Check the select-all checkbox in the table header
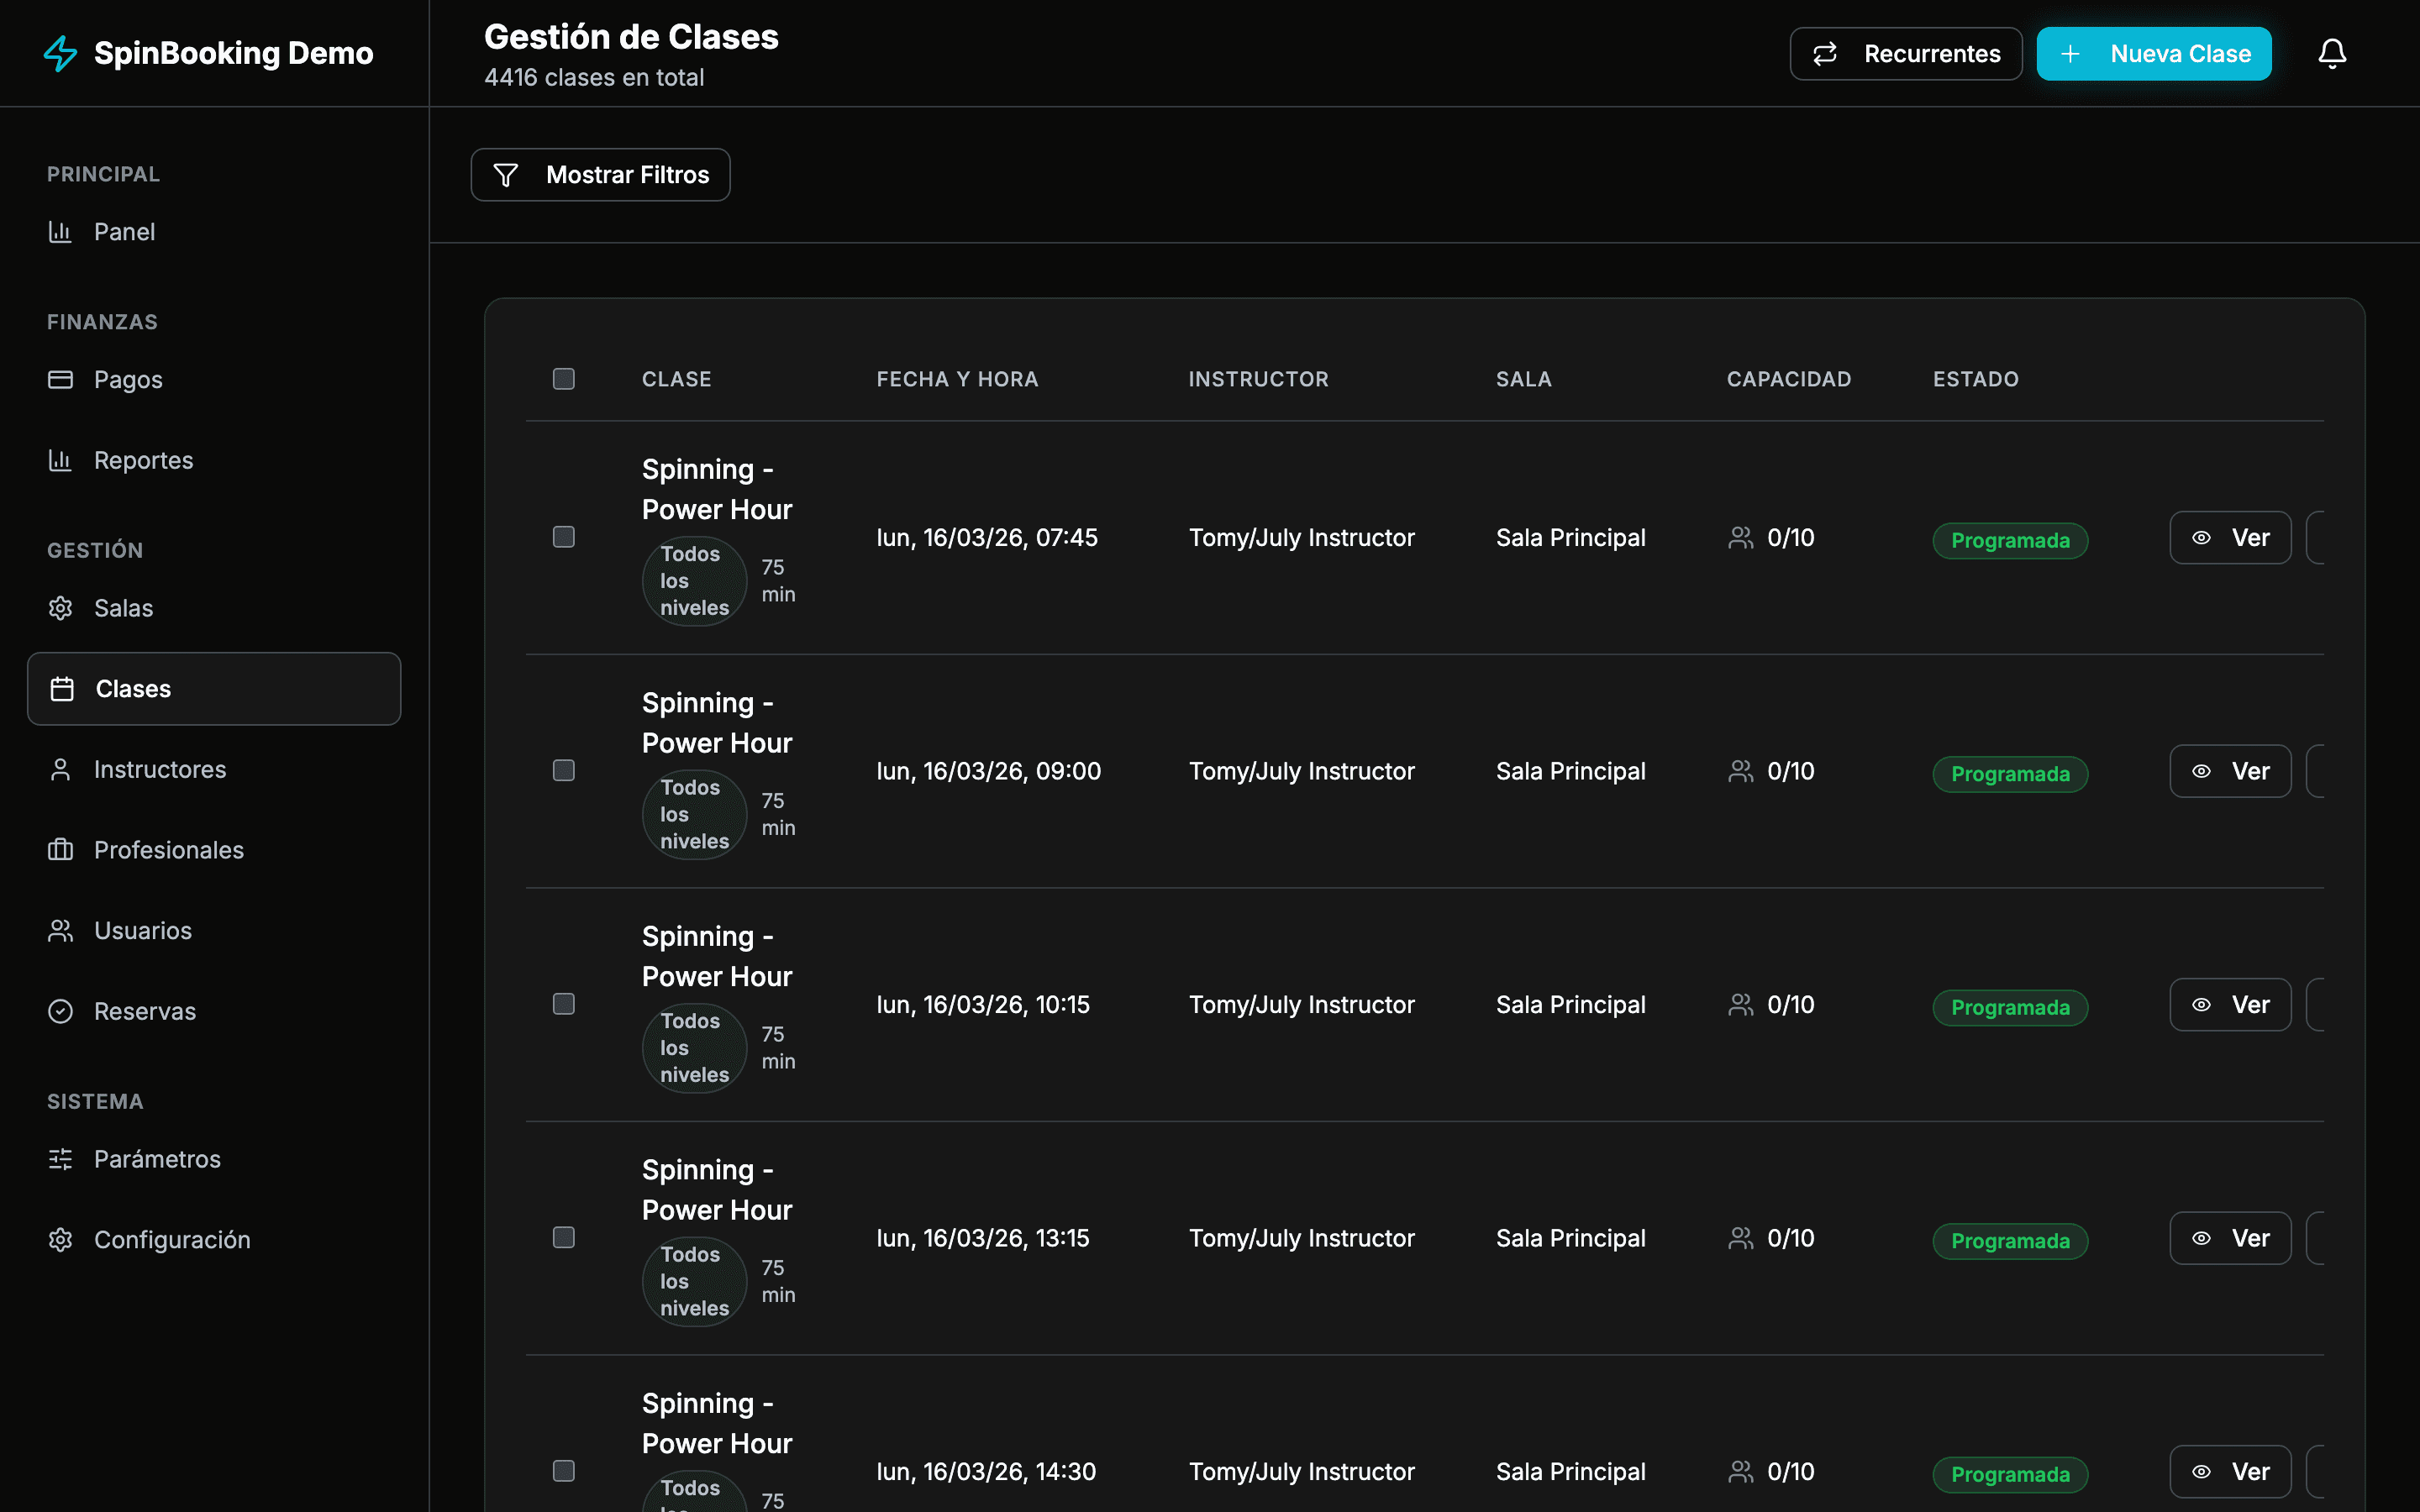The height and width of the screenshot is (1512, 2420). click(563, 379)
